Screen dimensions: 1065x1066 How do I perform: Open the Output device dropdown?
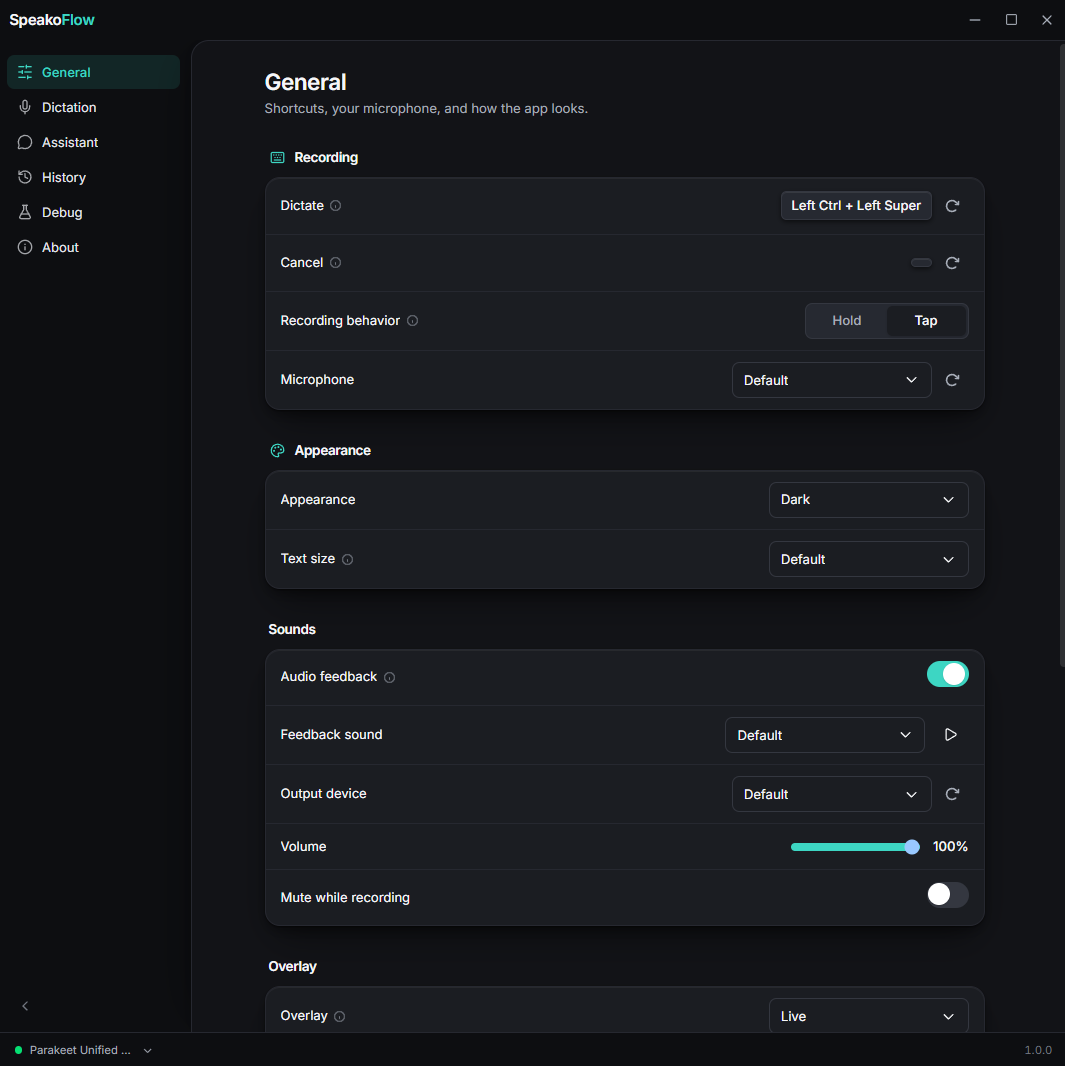click(x=831, y=794)
